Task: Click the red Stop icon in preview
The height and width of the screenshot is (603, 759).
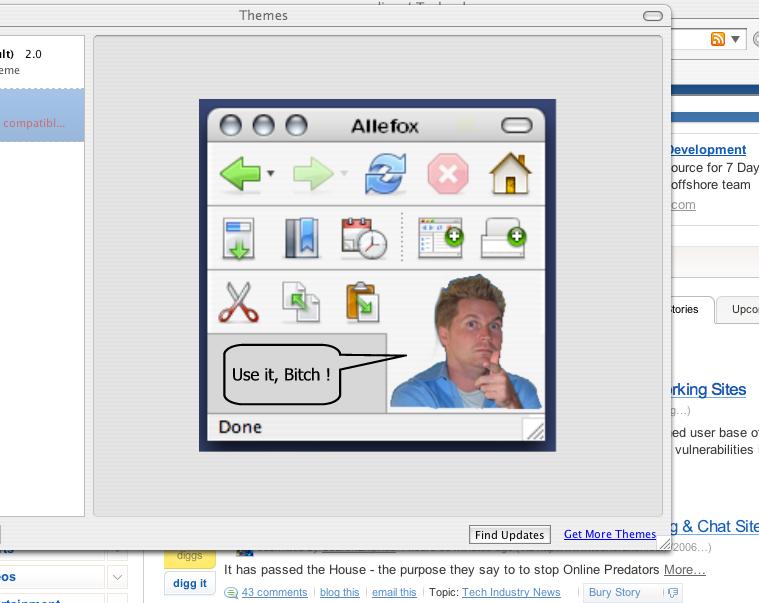Action: (x=448, y=174)
